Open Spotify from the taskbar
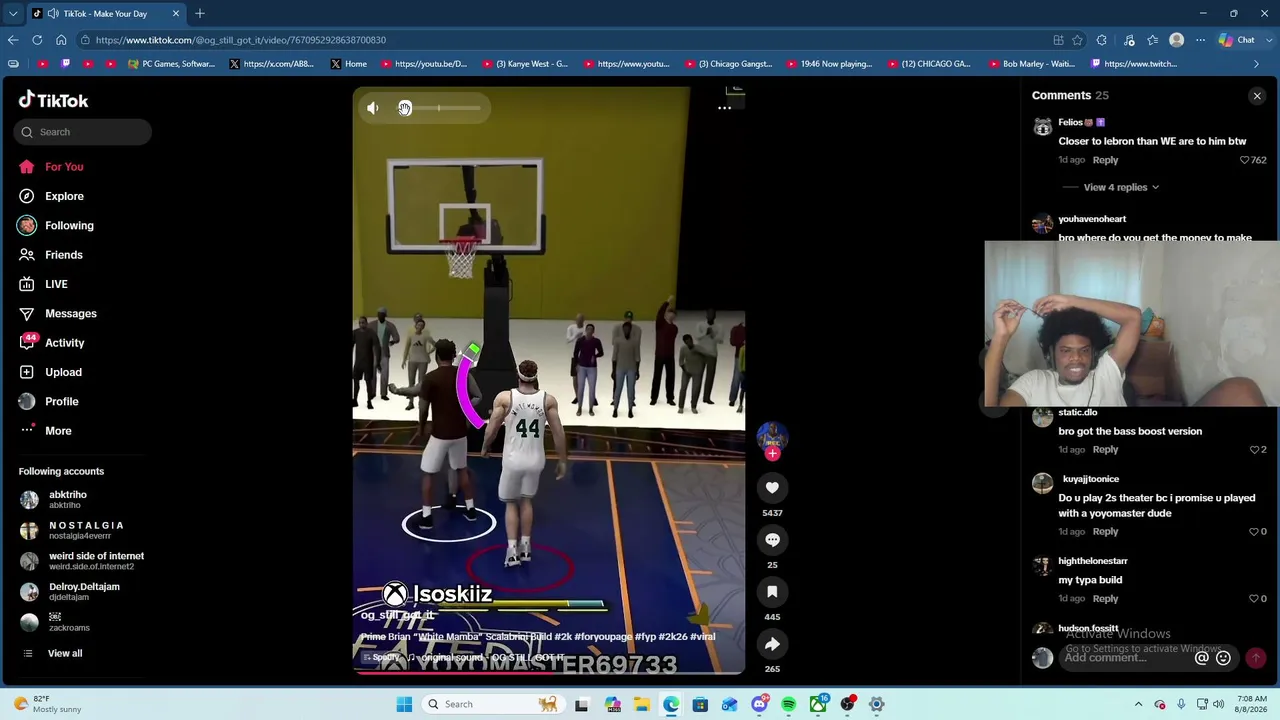Viewport: 1280px width, 720px height. click(x=788, y=704)
